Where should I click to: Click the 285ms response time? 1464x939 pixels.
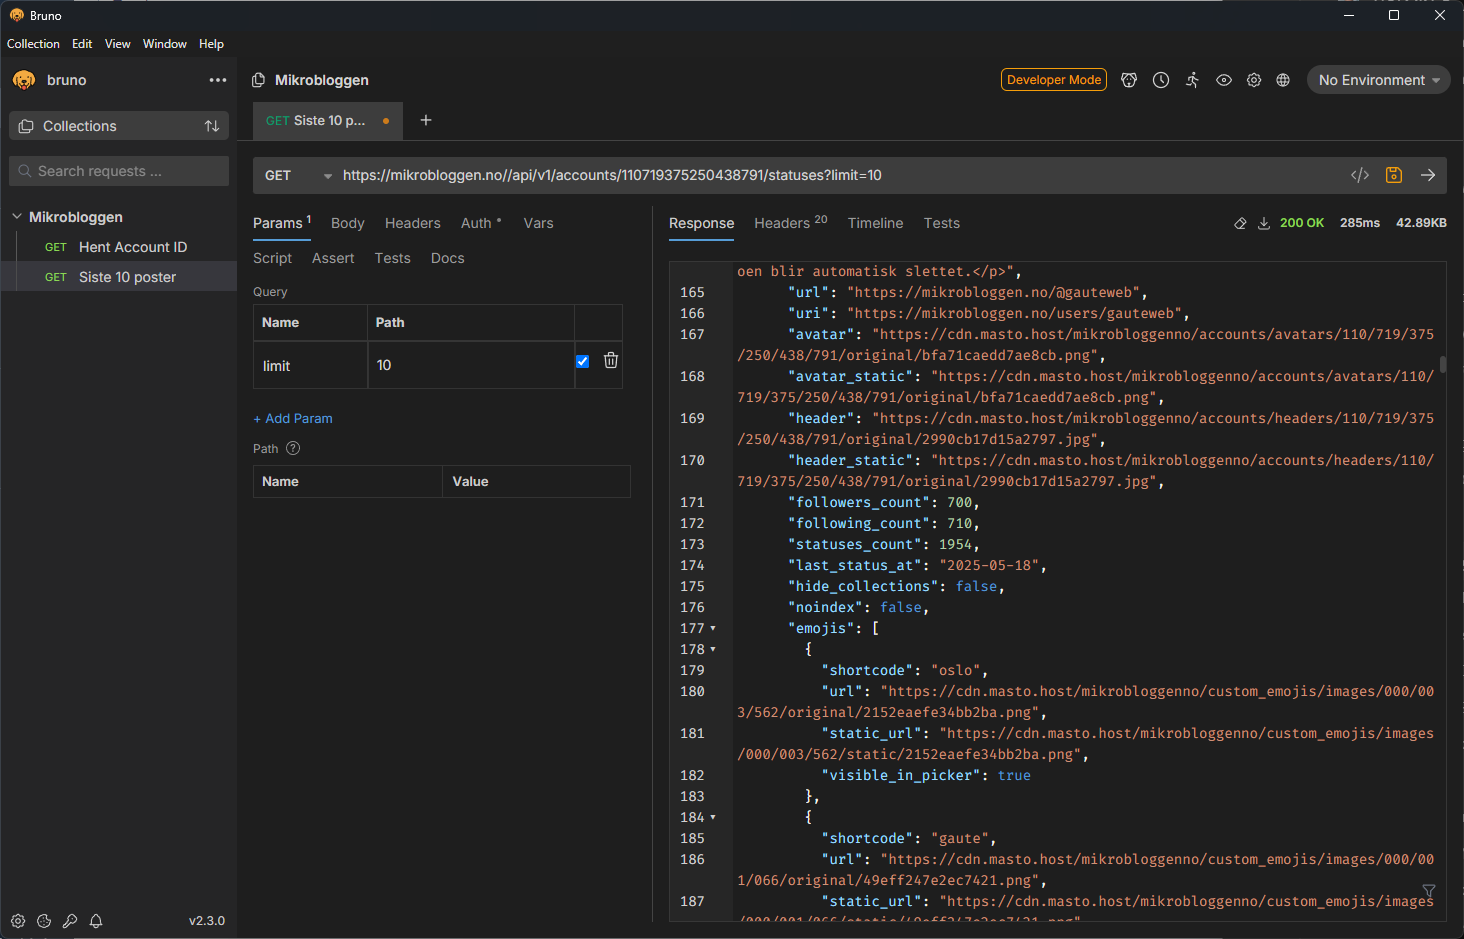pyautogui.click(x=1360, y=223)
